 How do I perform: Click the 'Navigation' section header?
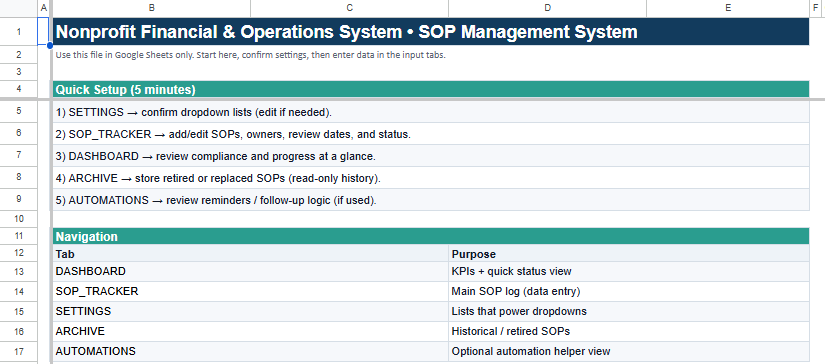tap(431, 236)
